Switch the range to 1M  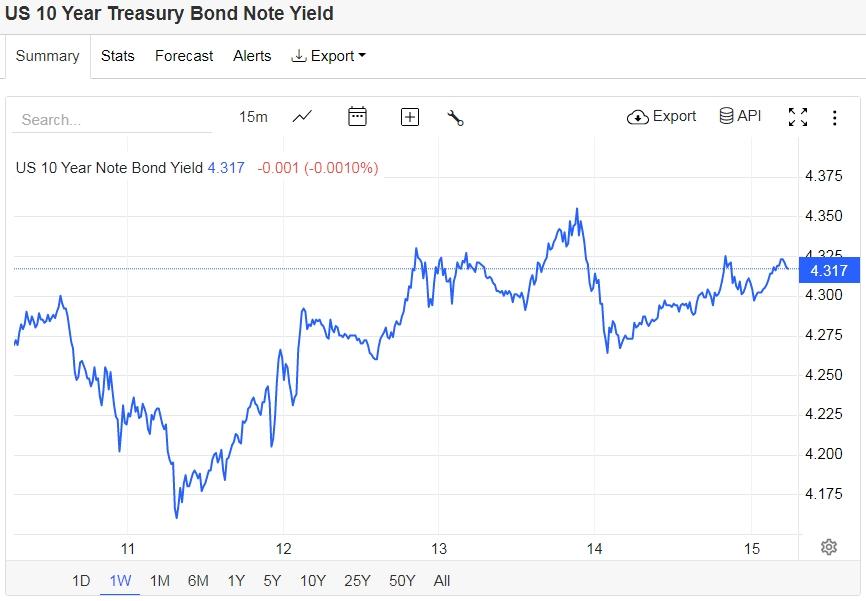pos(159,580)
